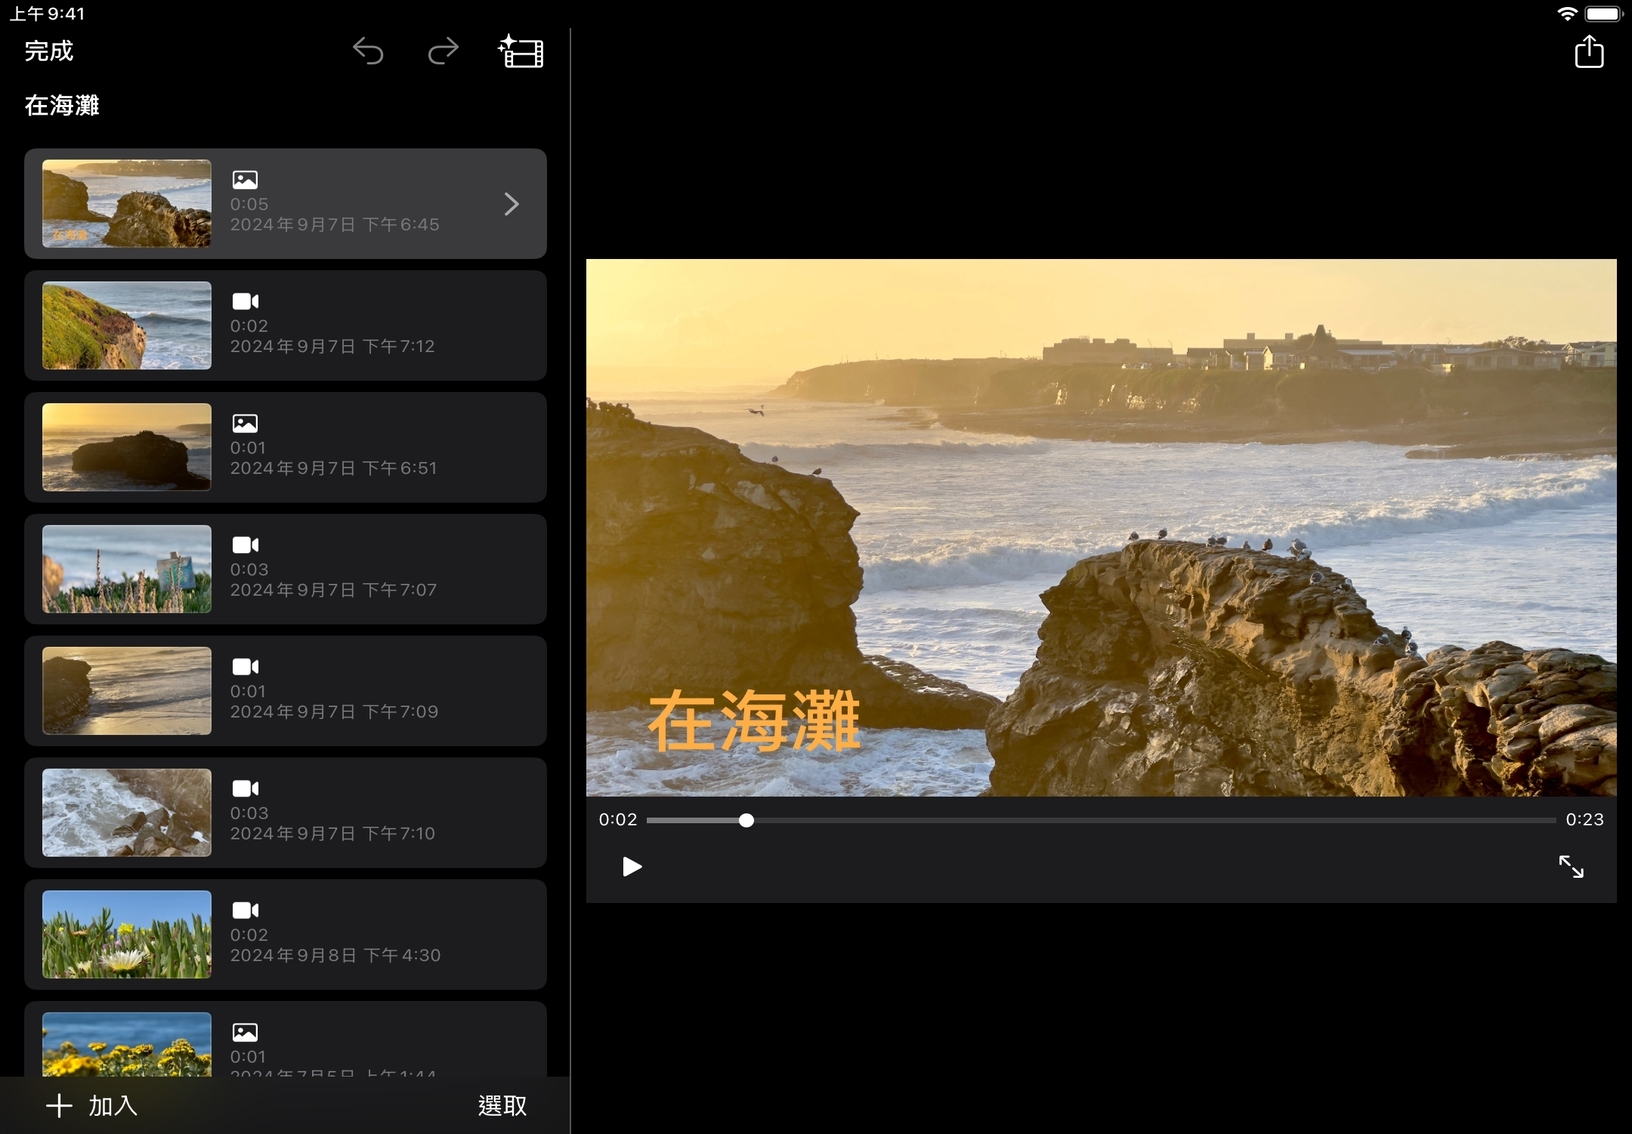1632x1134 pixels.
Task: Tap the 在海灘 project title heading
Action: coord(62,105)
